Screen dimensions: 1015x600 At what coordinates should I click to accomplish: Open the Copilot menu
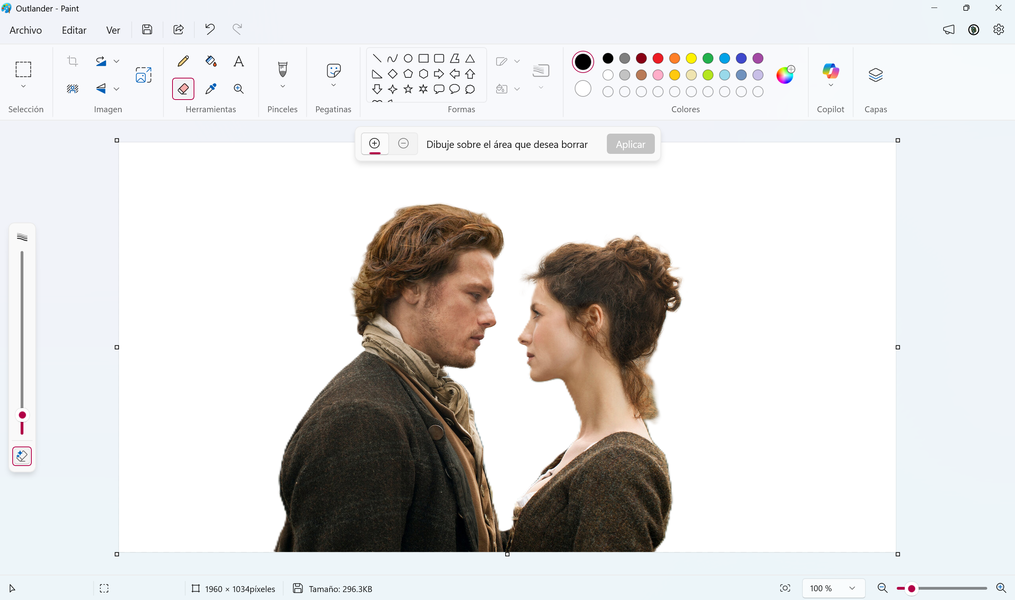click(x=831, y=74)
